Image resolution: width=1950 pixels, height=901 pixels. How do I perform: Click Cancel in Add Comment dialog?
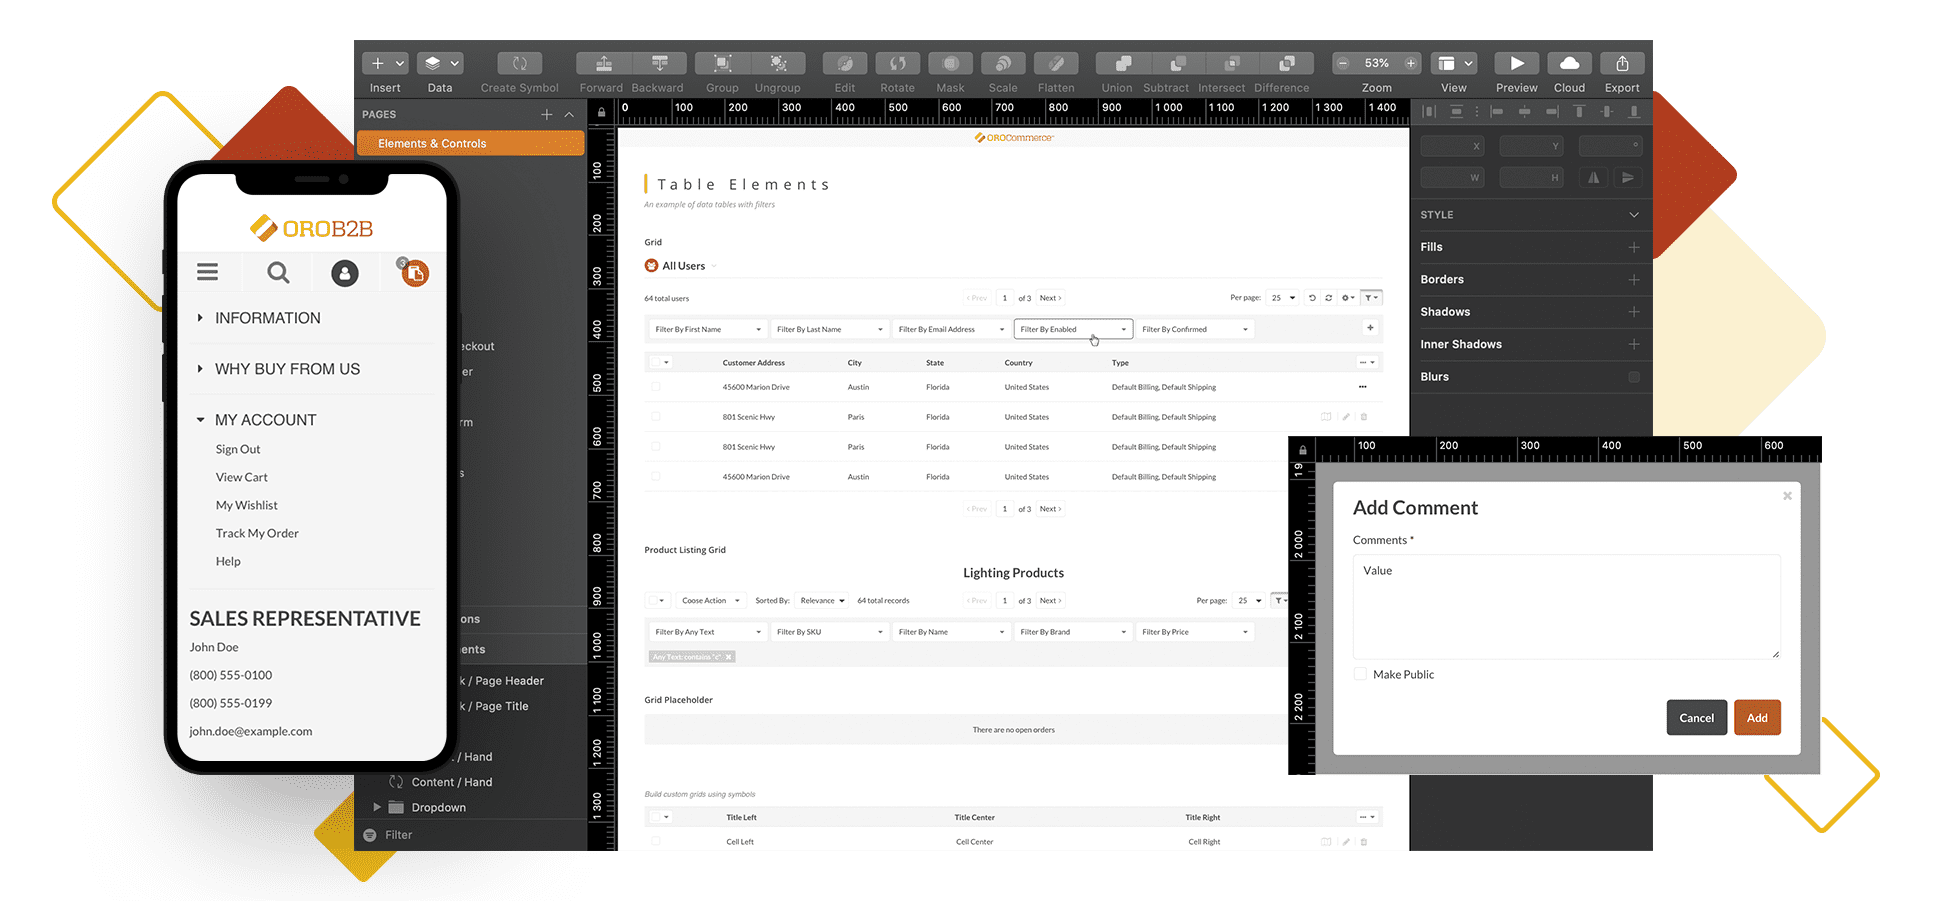[1697, 718]
